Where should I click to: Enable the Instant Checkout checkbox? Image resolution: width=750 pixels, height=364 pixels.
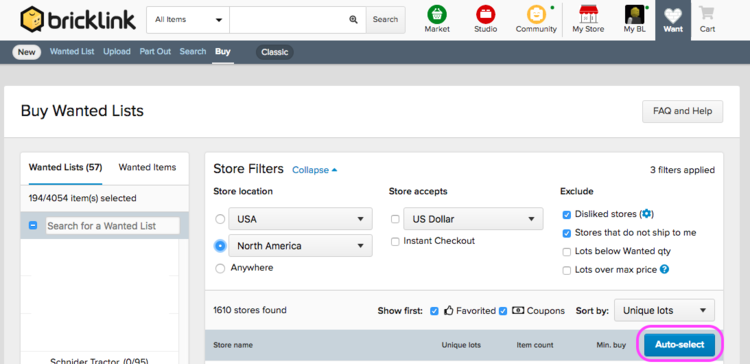pos(395,242)
